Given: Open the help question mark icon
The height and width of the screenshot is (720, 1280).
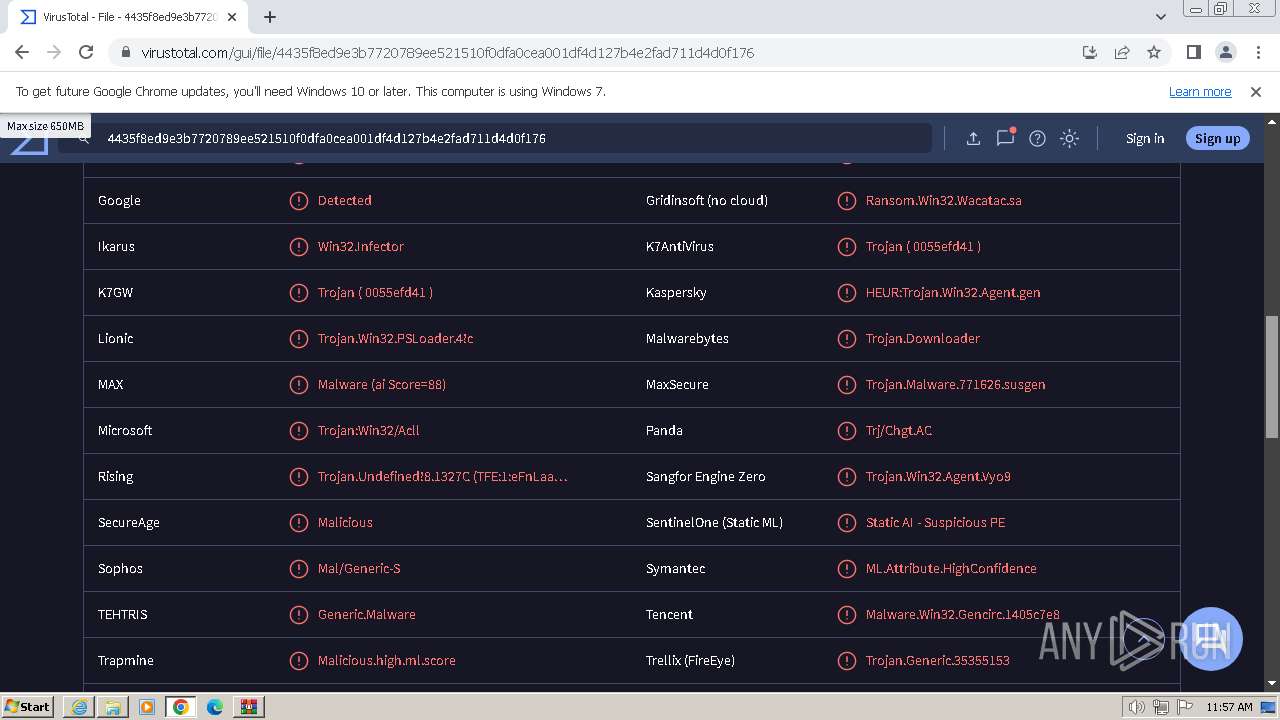Looking at the screenshot, I should [1037, 138].
